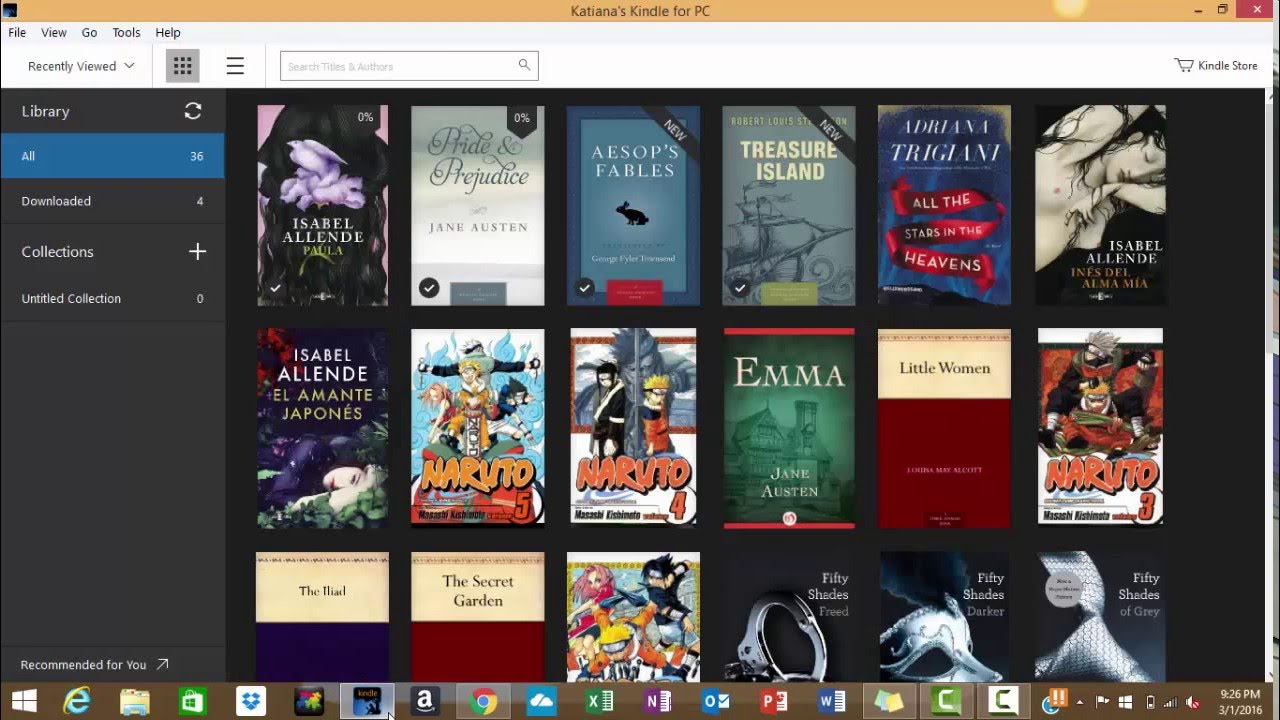Screen dimensions: 1280x720
Task: Launch Excel from the taskbar
Action: point(599,702)
